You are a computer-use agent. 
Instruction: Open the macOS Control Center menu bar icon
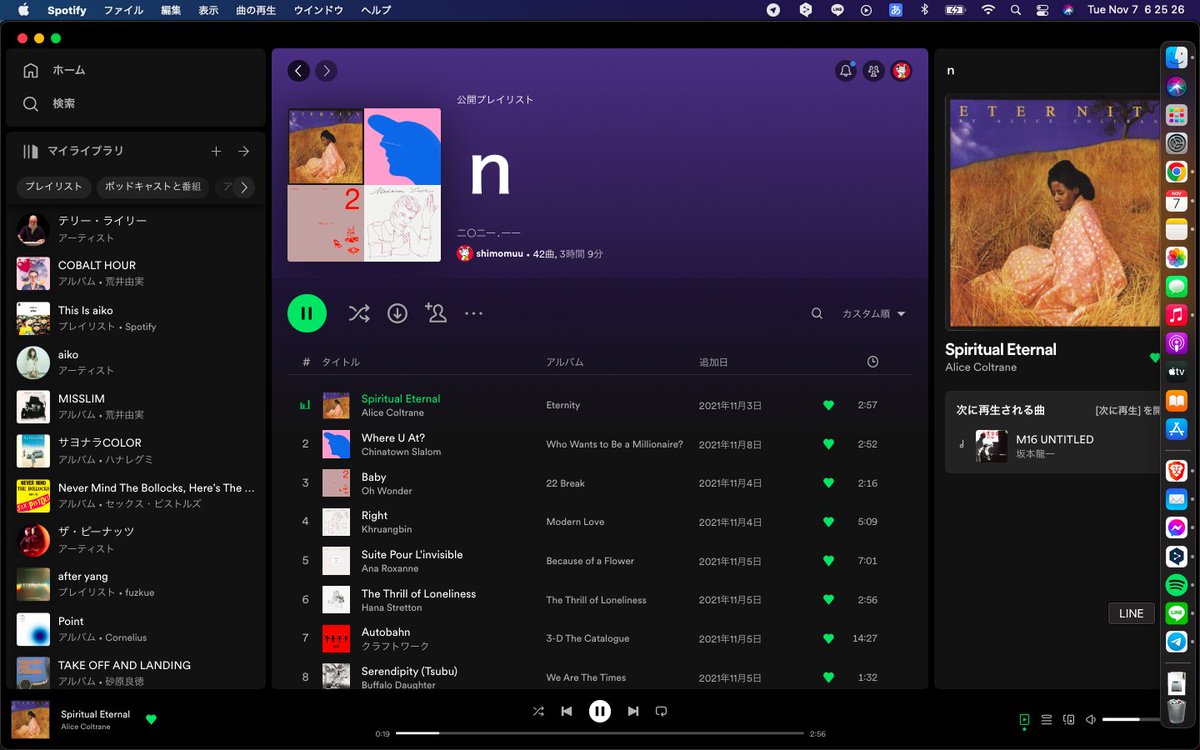(1042, 10)
